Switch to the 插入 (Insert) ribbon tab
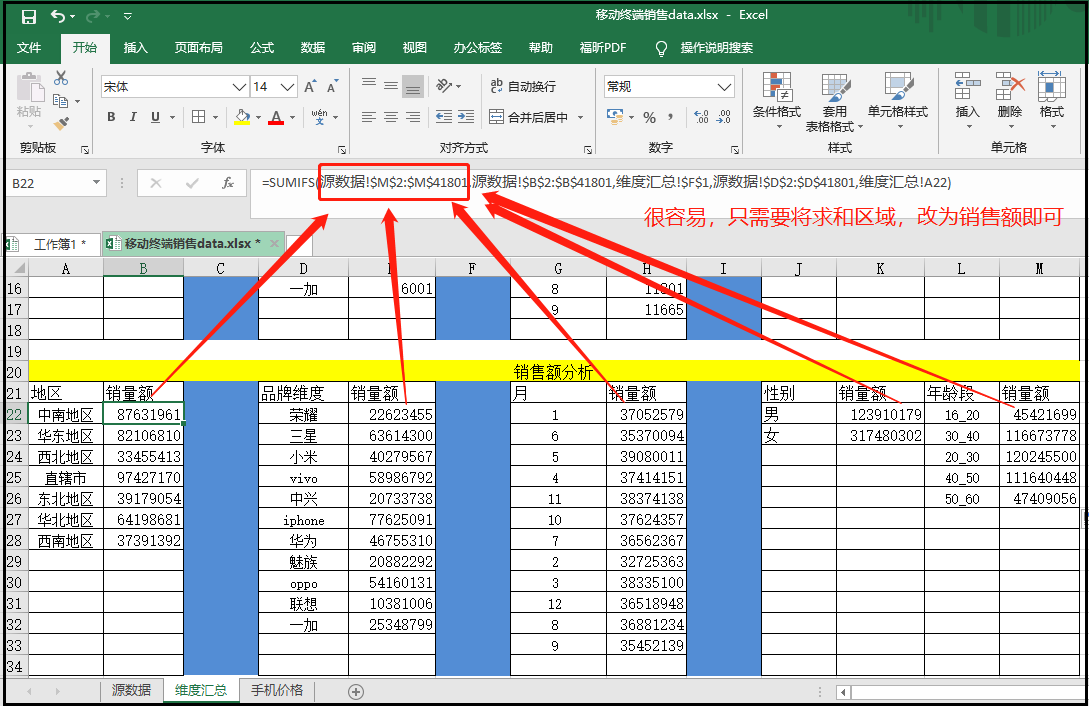 (x=135, y=48)
